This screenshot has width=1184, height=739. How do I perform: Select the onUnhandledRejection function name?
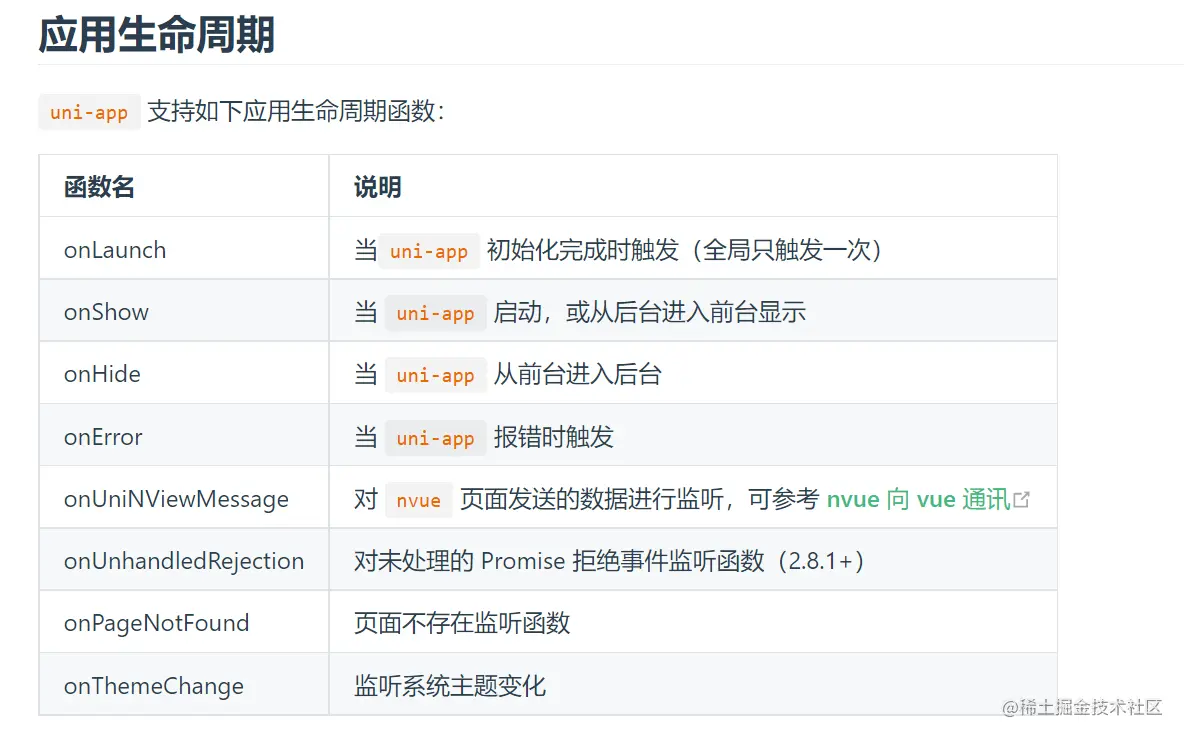pyautogui.click(x=184, y=561)
